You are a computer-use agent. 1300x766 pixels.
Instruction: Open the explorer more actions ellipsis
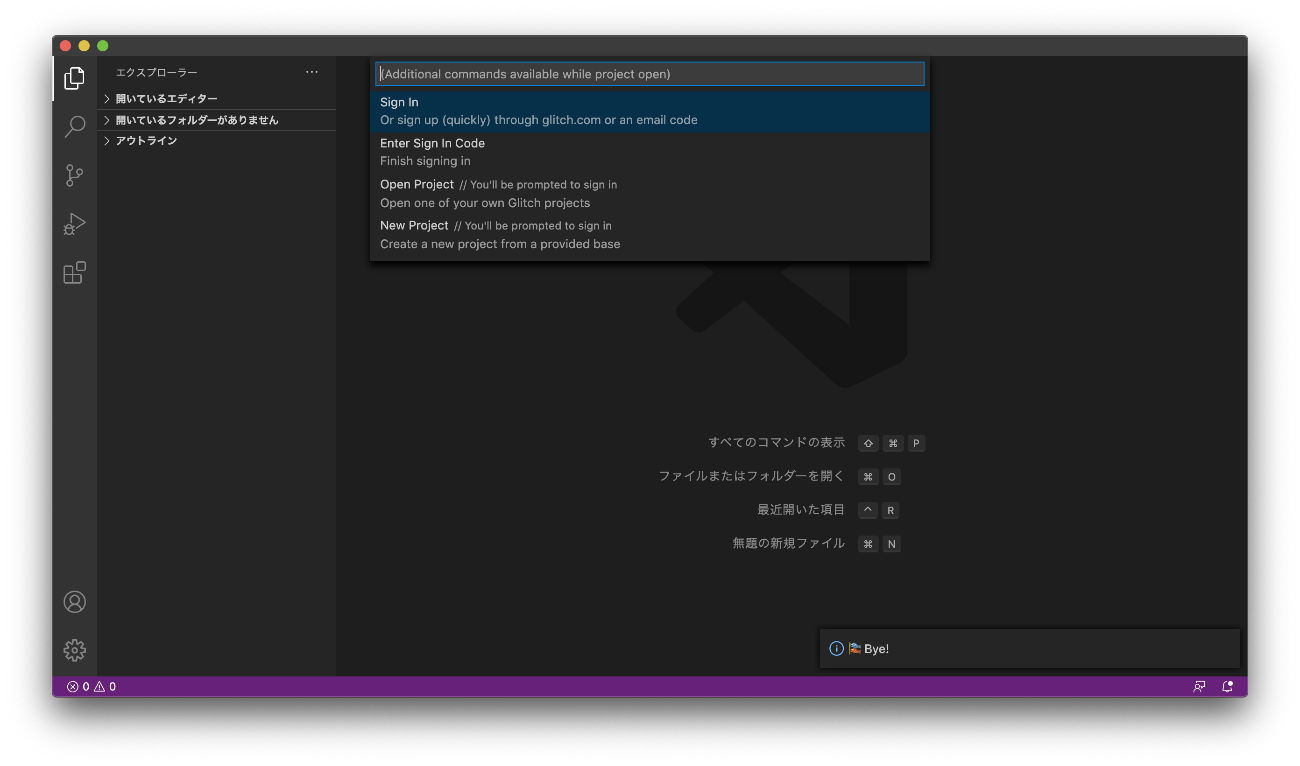point(312,72)
